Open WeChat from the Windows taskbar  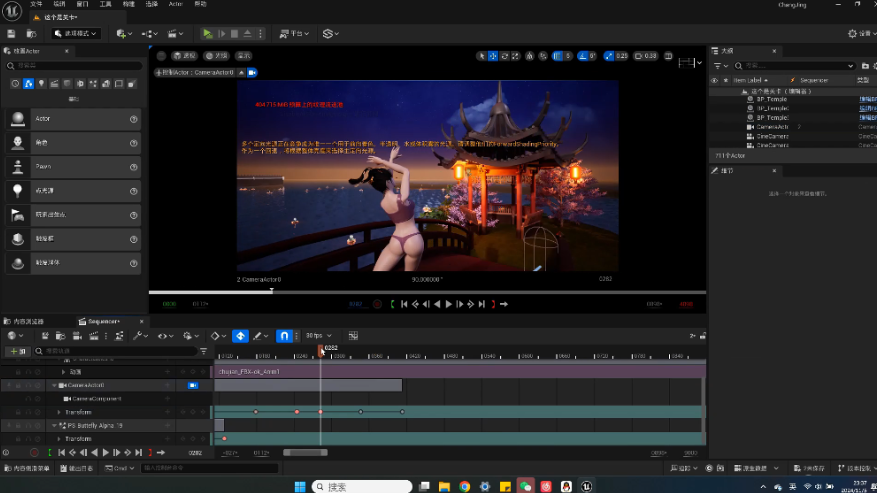click(x=526, y=486)
